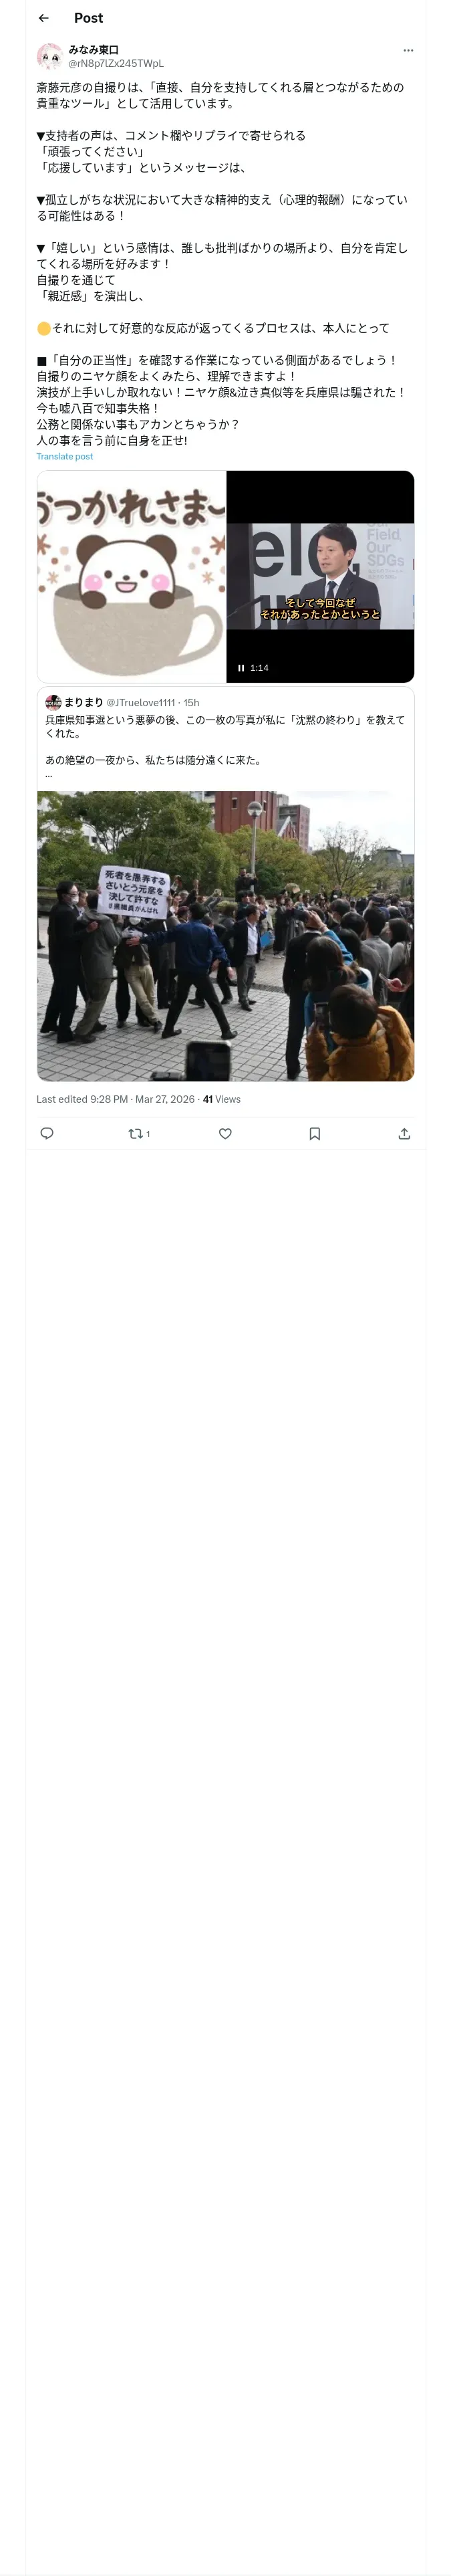Pause the playing video
Viewport: 451px width, 2576px height.
pos(241,668)
